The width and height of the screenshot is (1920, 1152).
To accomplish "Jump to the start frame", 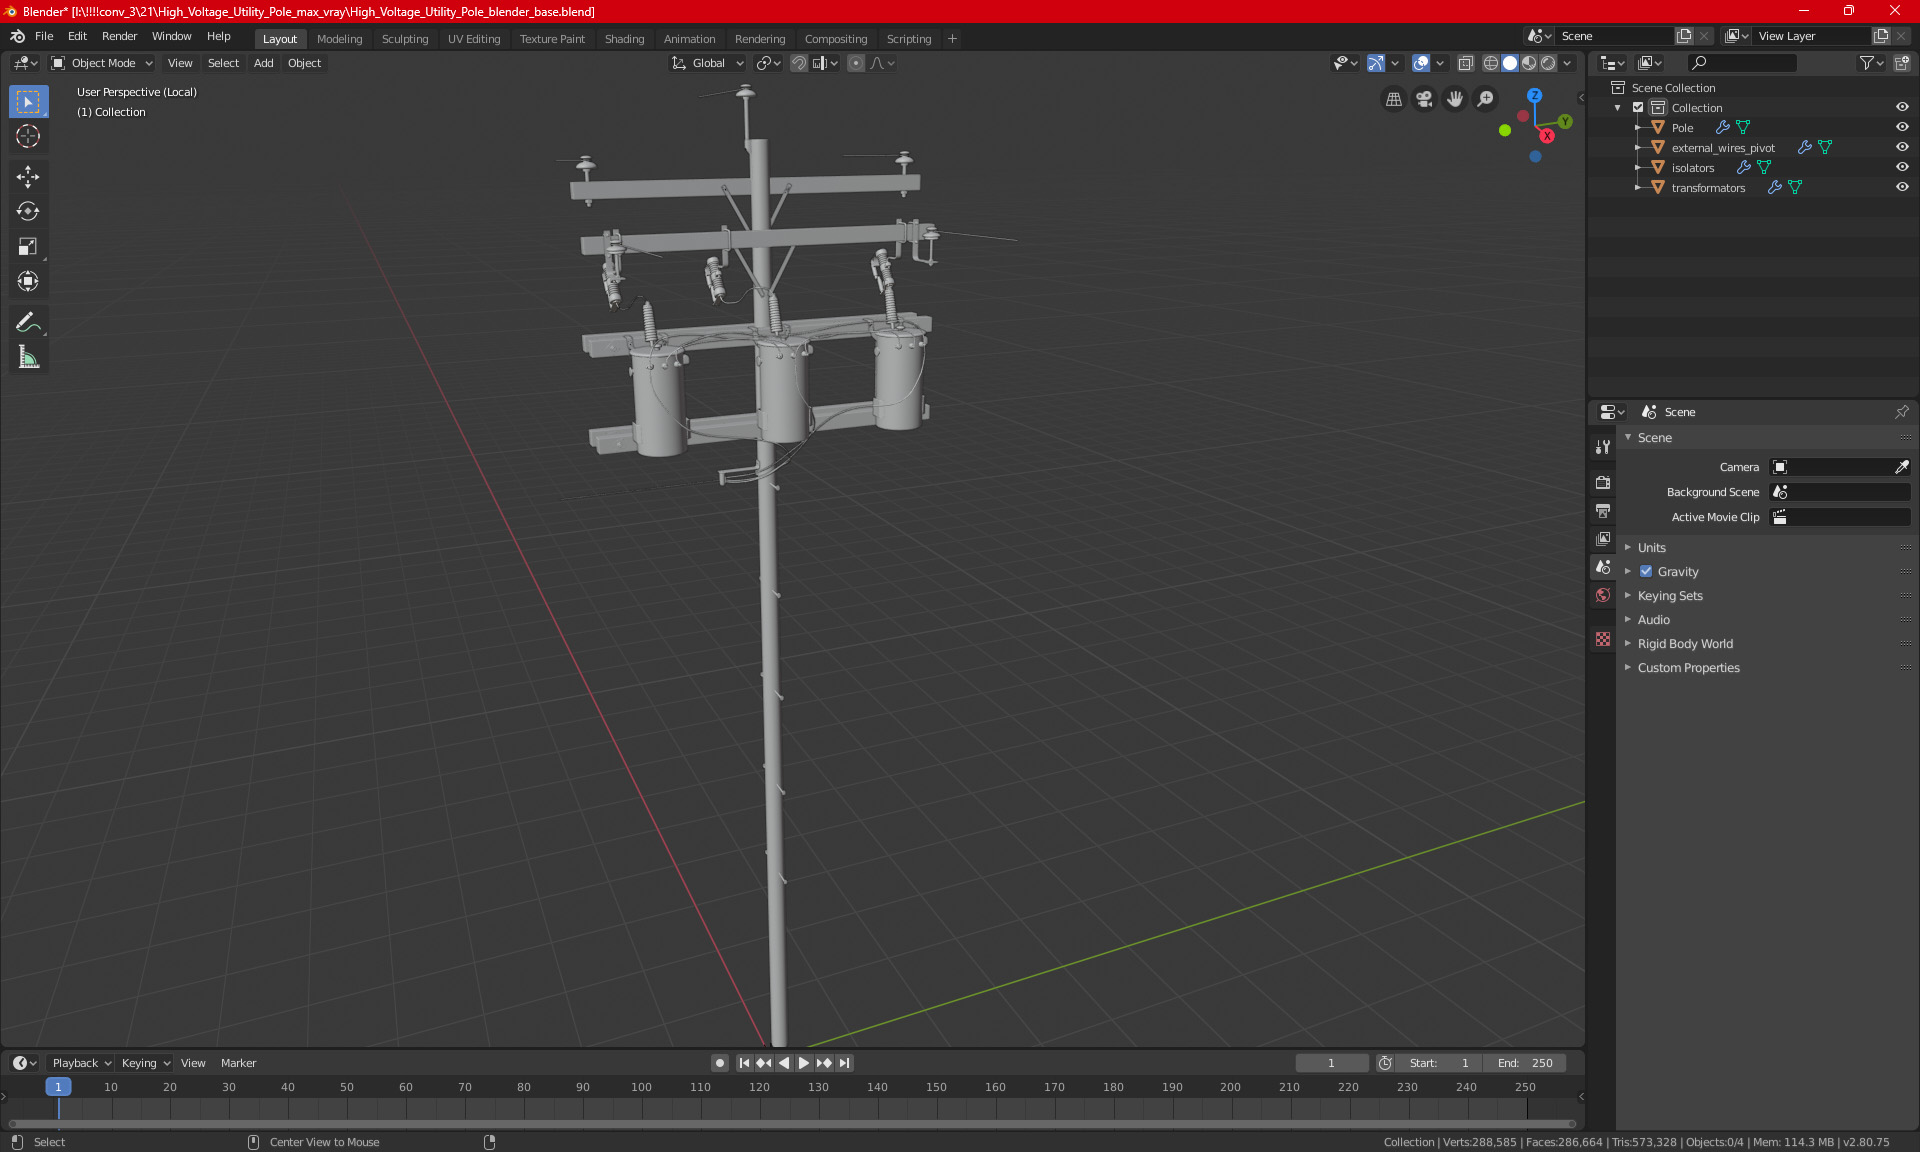I will 744,1063.
